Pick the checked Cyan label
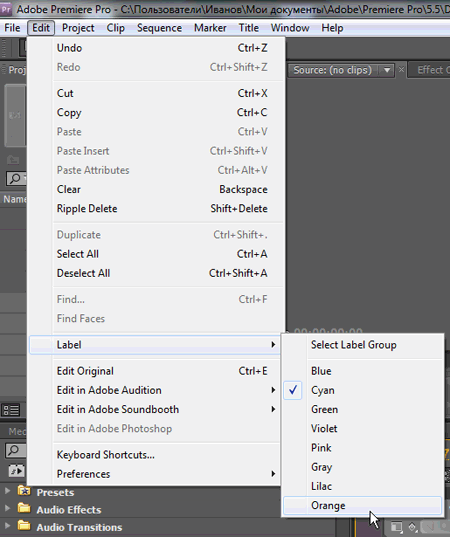The width and height of the screenshot is (450, 537). tap(363, 390)
